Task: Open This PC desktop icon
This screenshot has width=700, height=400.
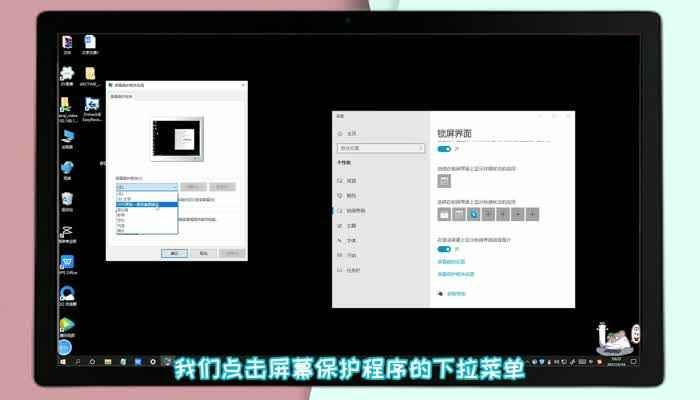Action: tap(67, 136)
